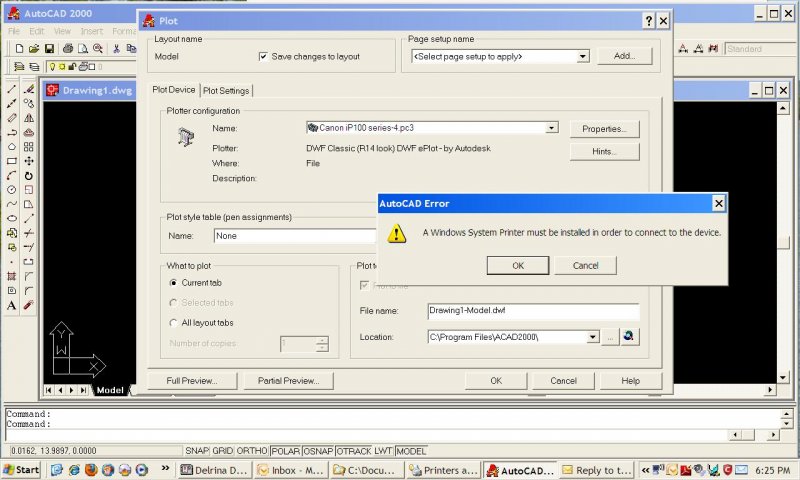Image resolution: width=800 pixels, height=480 pixels.
Task: Select the Scale tool
Action: tap(29, 190)
